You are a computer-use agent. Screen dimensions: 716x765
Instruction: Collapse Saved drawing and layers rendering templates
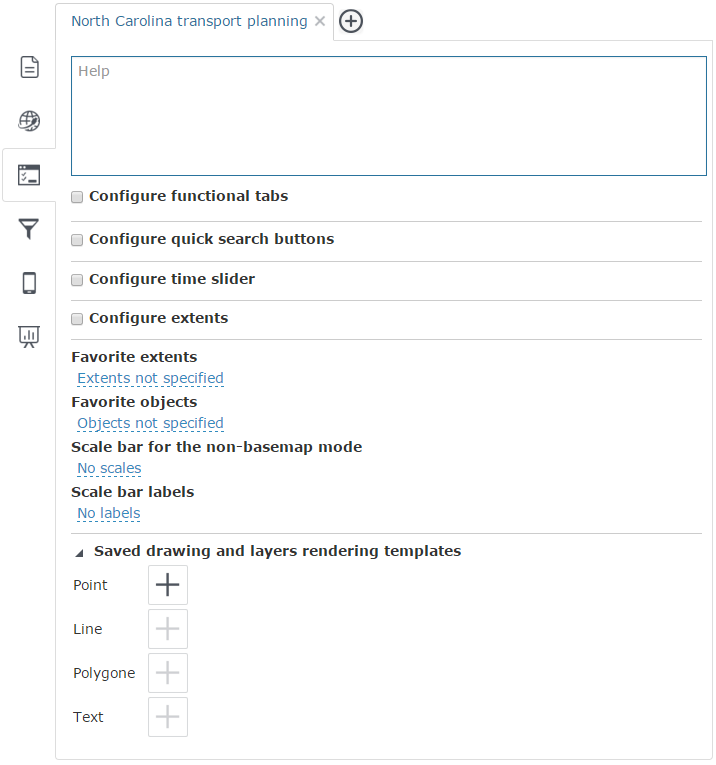click(x=80, y=552)
